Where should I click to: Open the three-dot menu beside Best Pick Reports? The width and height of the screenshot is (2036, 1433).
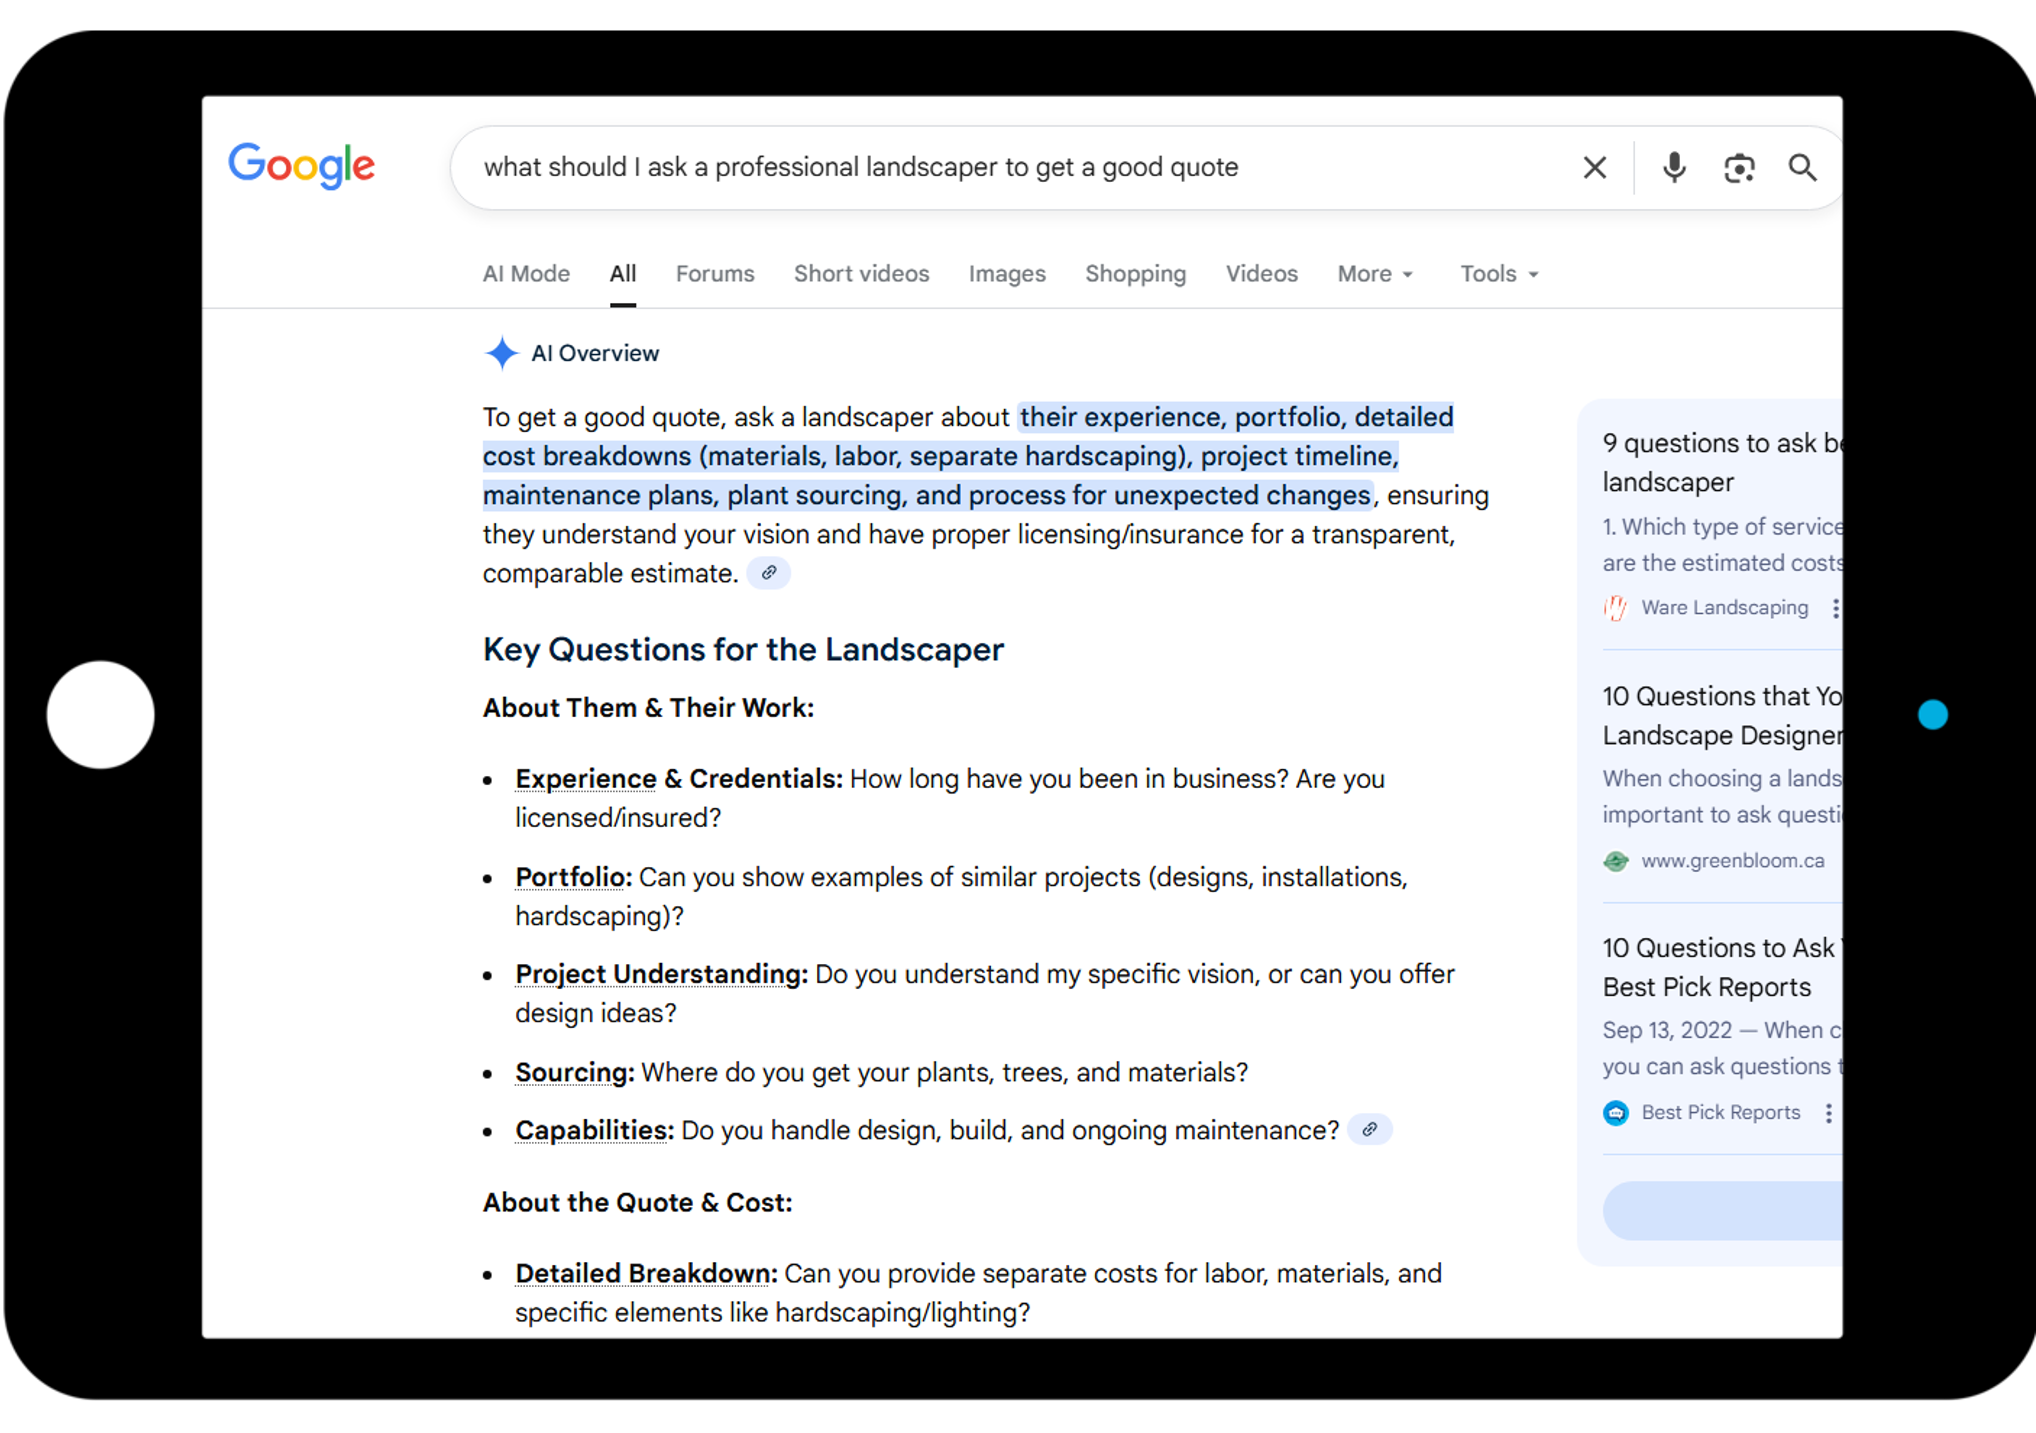click(1829, 1112)
